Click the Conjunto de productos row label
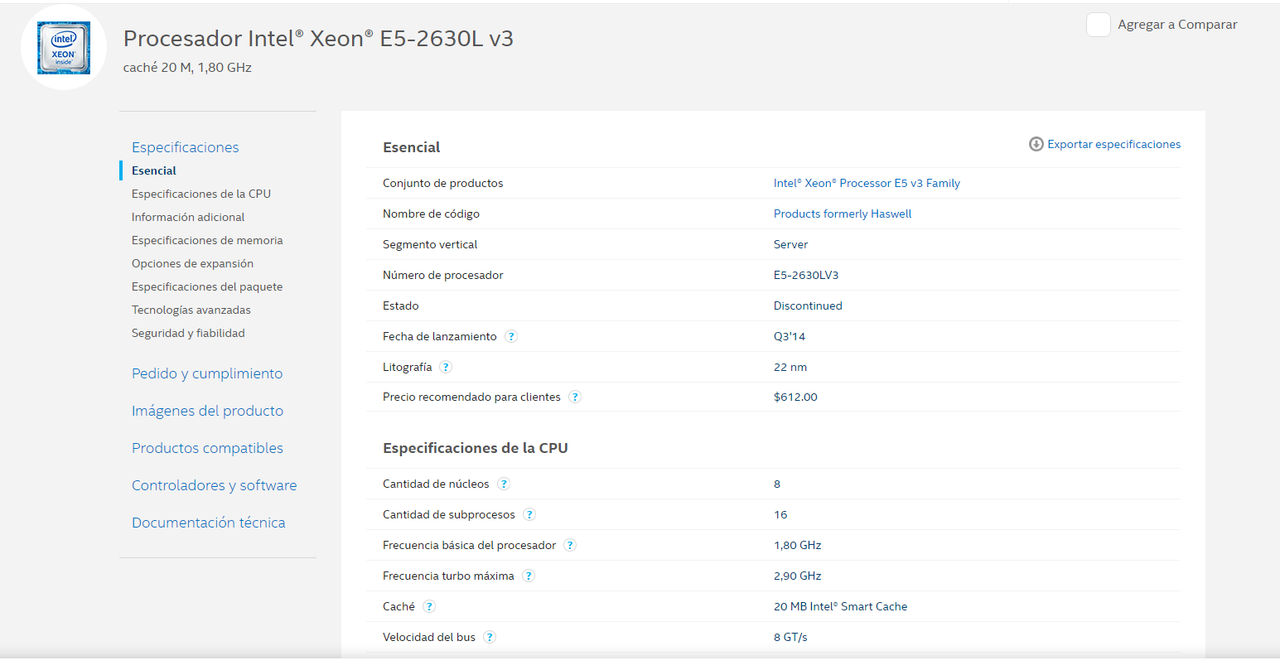The image size is (1280, 669). click(x=443, y=183)
